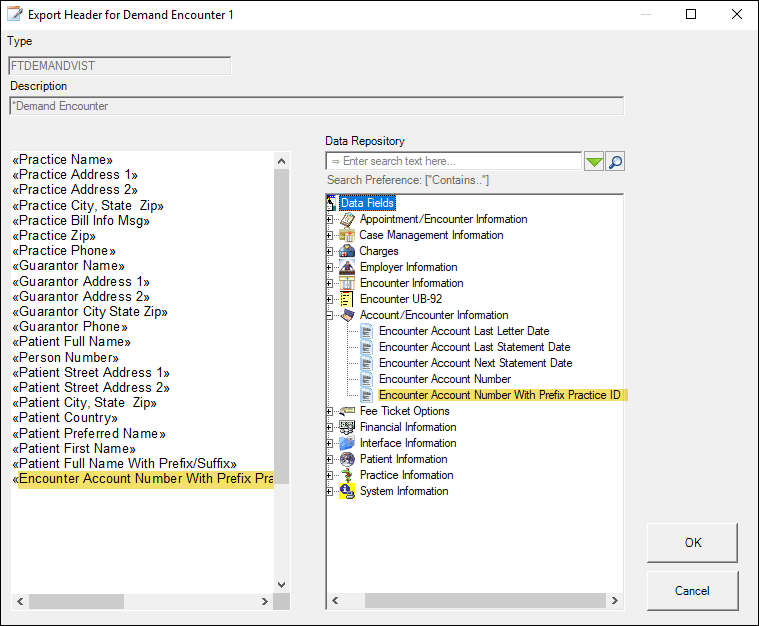The height and width of the screenshot is (626, 759).
Task: Click the System Information icon
Action: (347, 491)
